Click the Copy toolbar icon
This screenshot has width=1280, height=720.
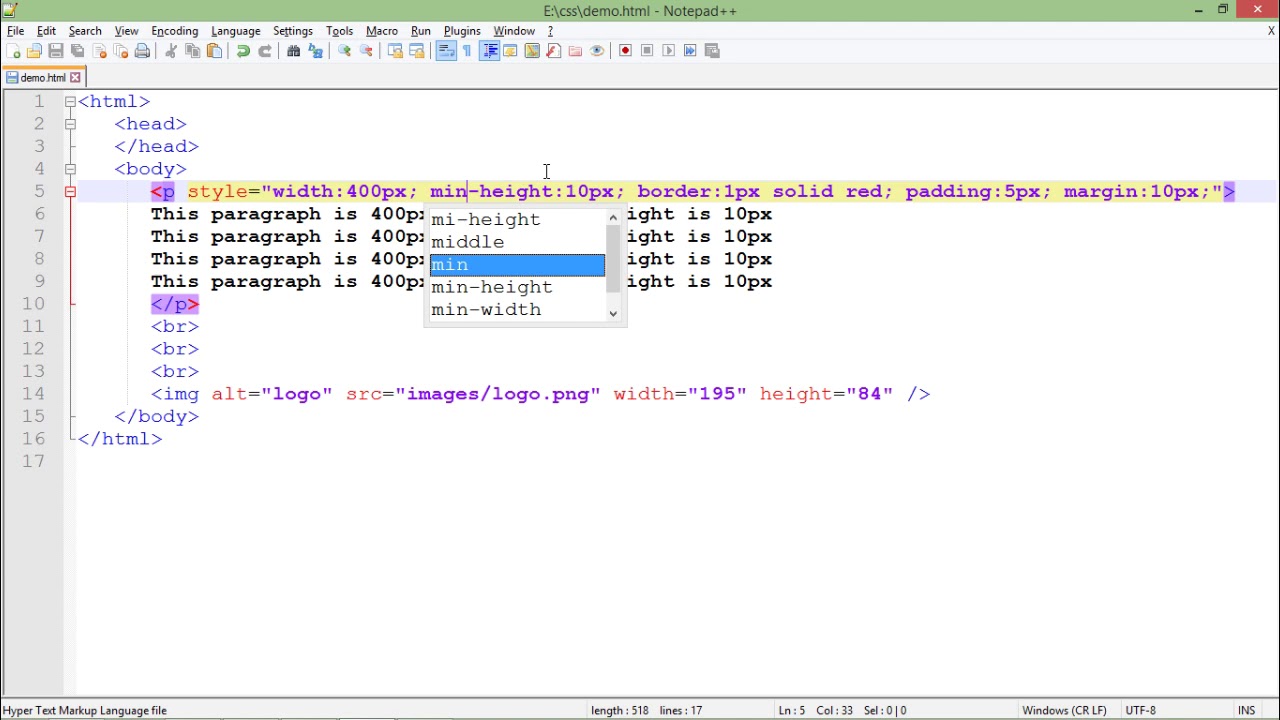pos(193,51)
